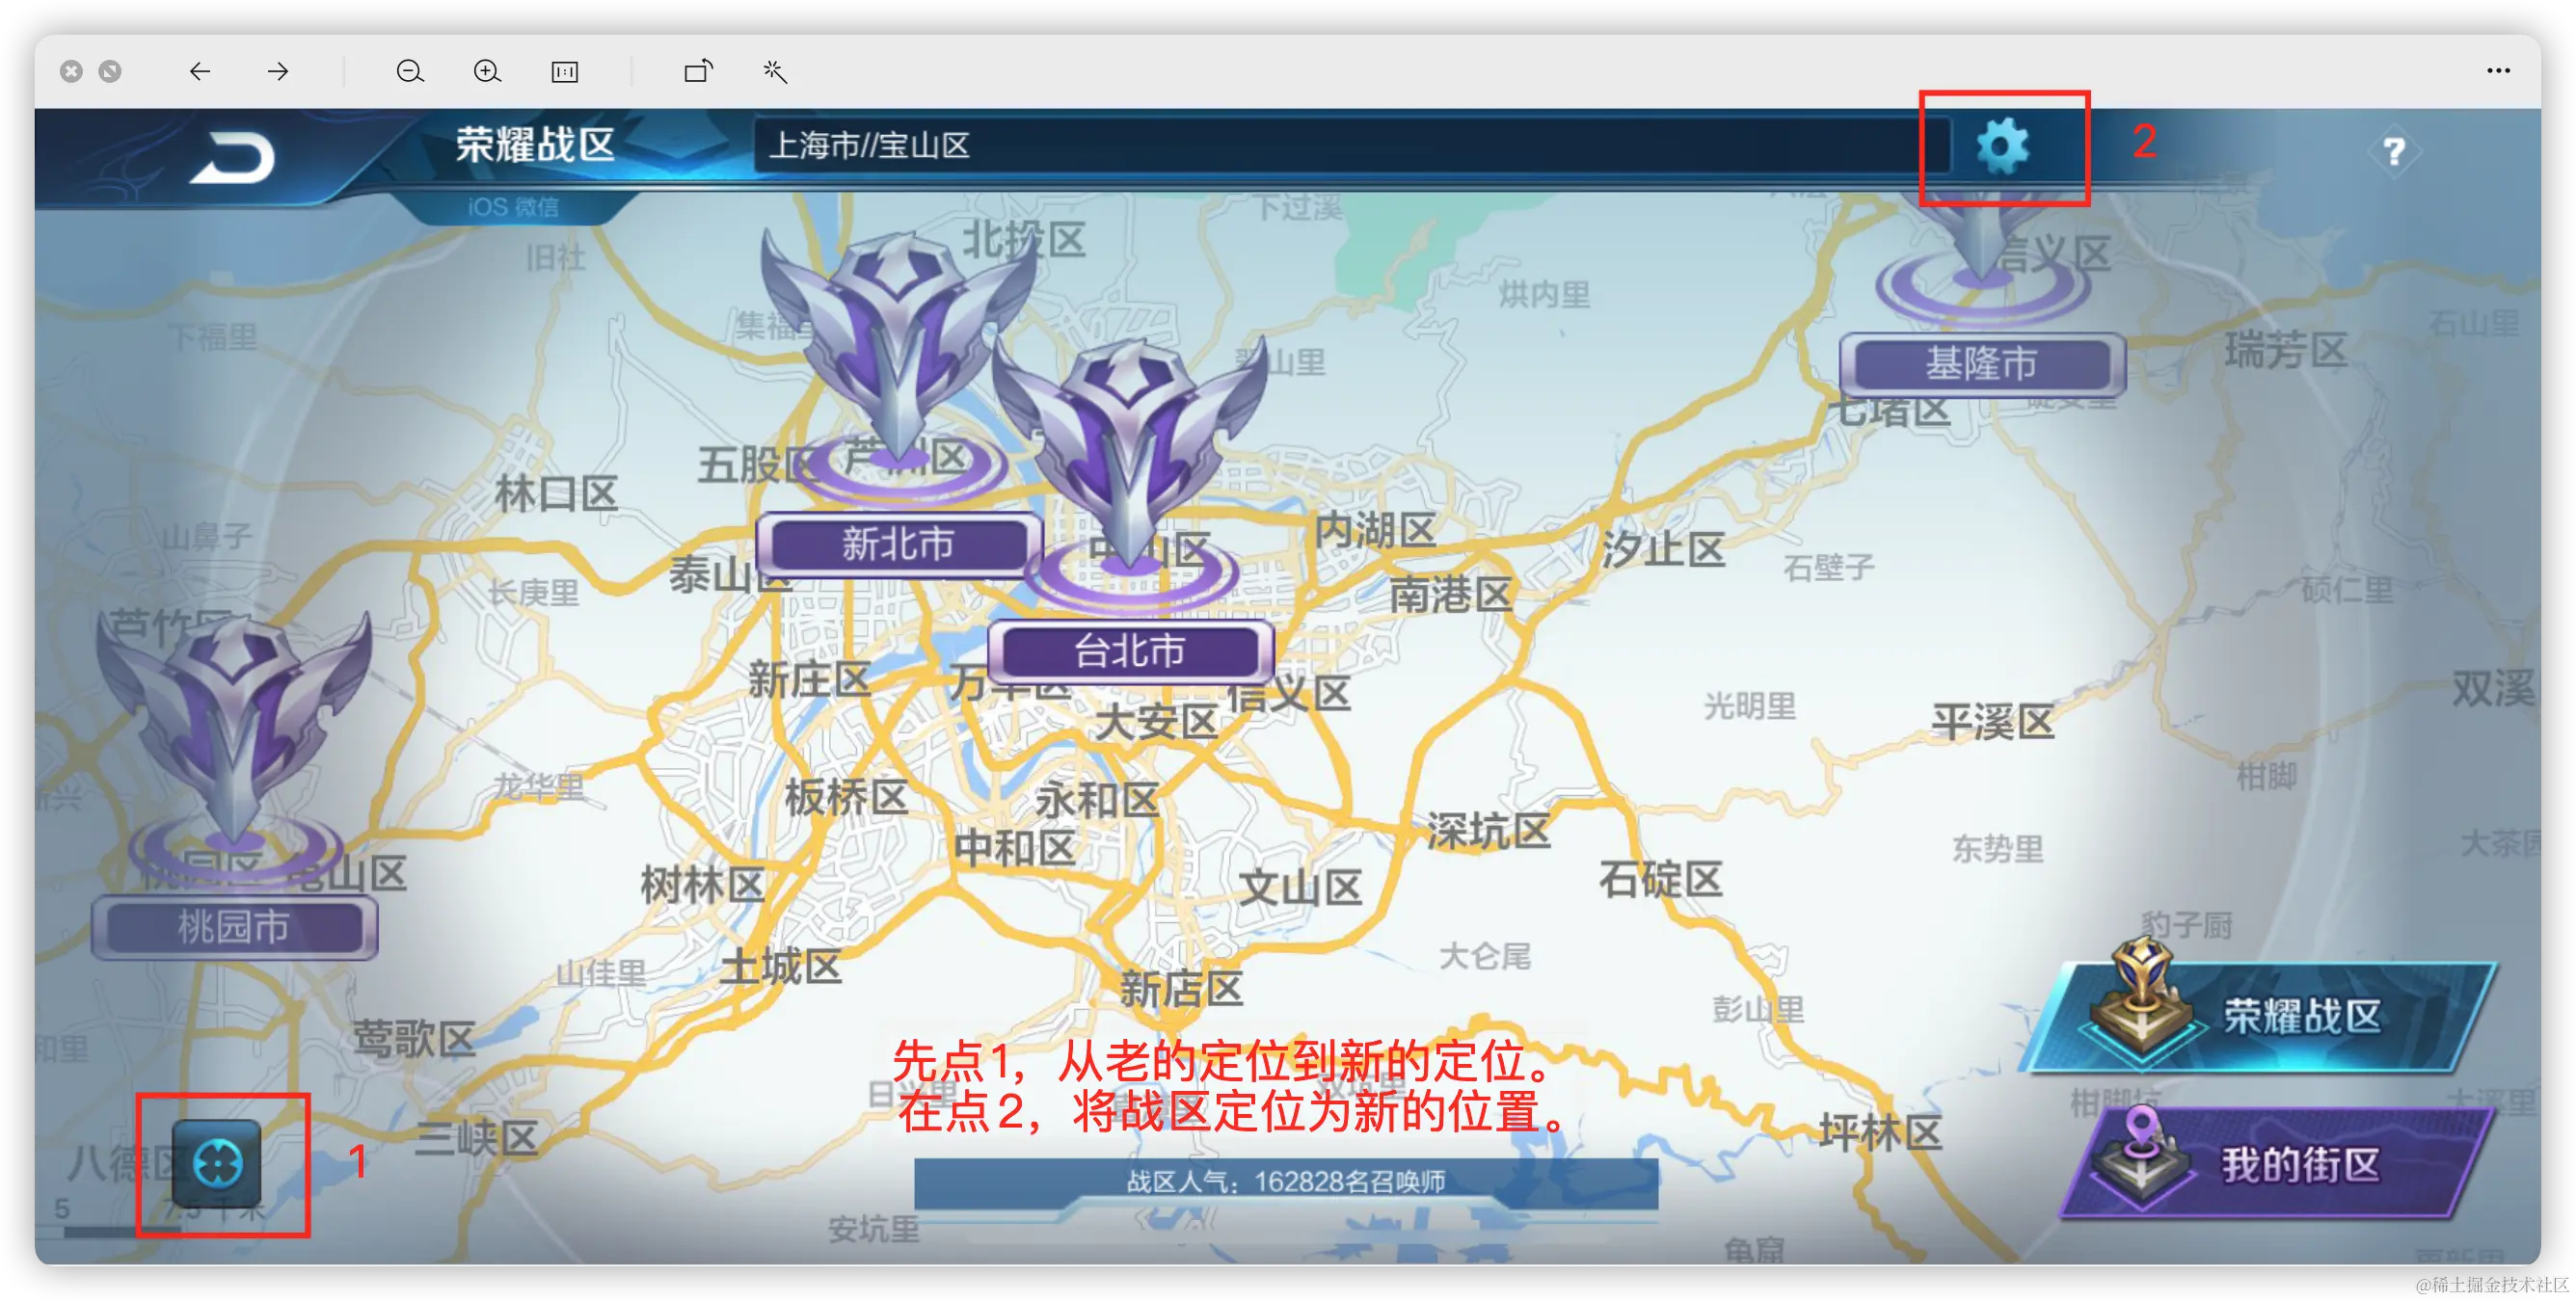The image size is (2576, 1301).
Task: Expand the 桃园市 region badge
Action: pos(234,927)
